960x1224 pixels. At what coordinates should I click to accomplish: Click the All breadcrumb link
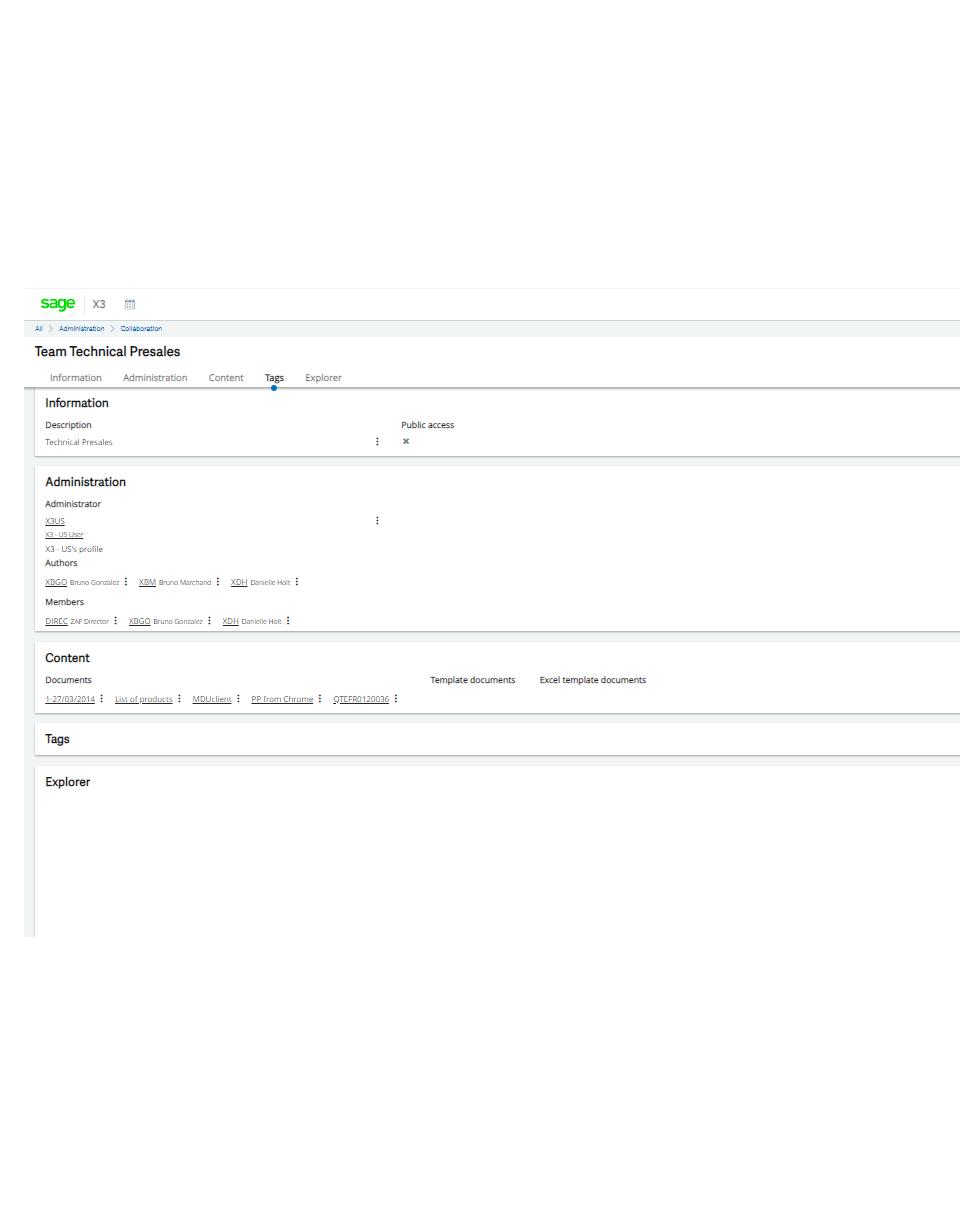[x=37, y=328]
